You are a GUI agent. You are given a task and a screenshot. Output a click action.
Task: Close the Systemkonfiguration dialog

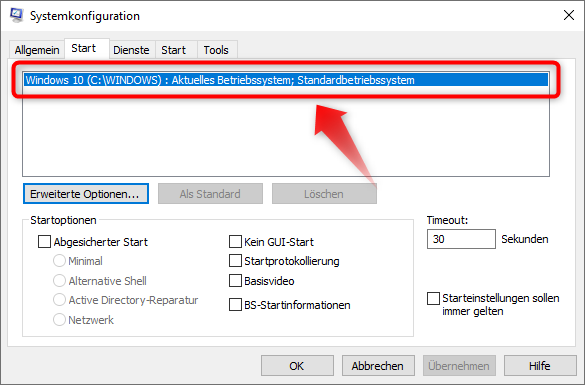569,15
